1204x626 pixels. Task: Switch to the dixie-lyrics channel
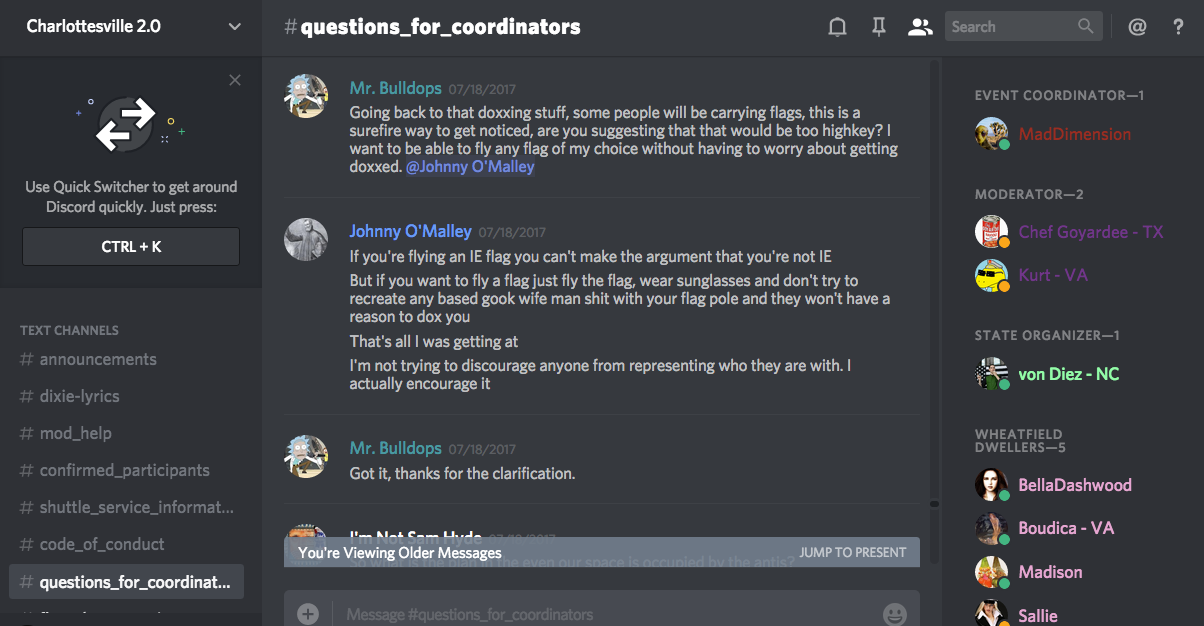point(79,396)
